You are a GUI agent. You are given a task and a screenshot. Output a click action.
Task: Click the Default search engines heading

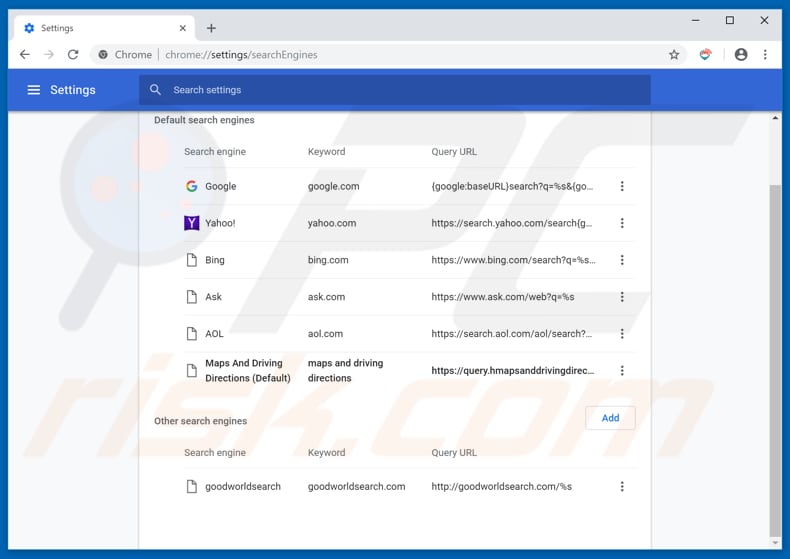[204, 120]
